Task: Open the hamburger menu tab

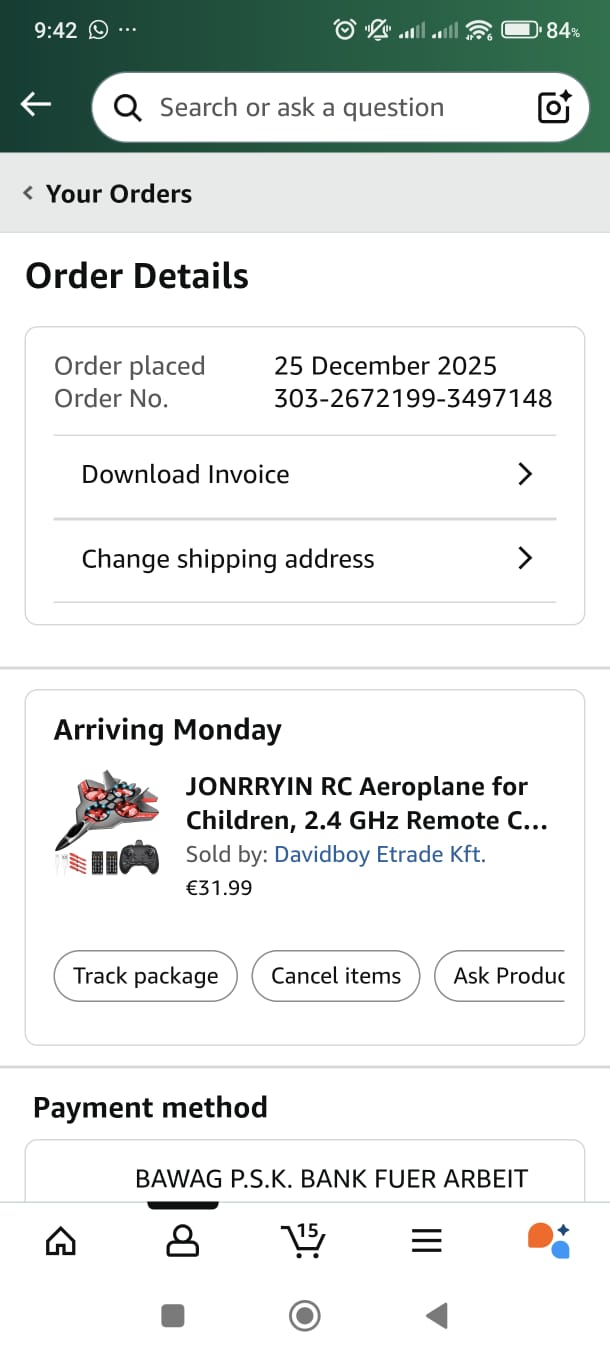Action: (x=427, y=1241)
